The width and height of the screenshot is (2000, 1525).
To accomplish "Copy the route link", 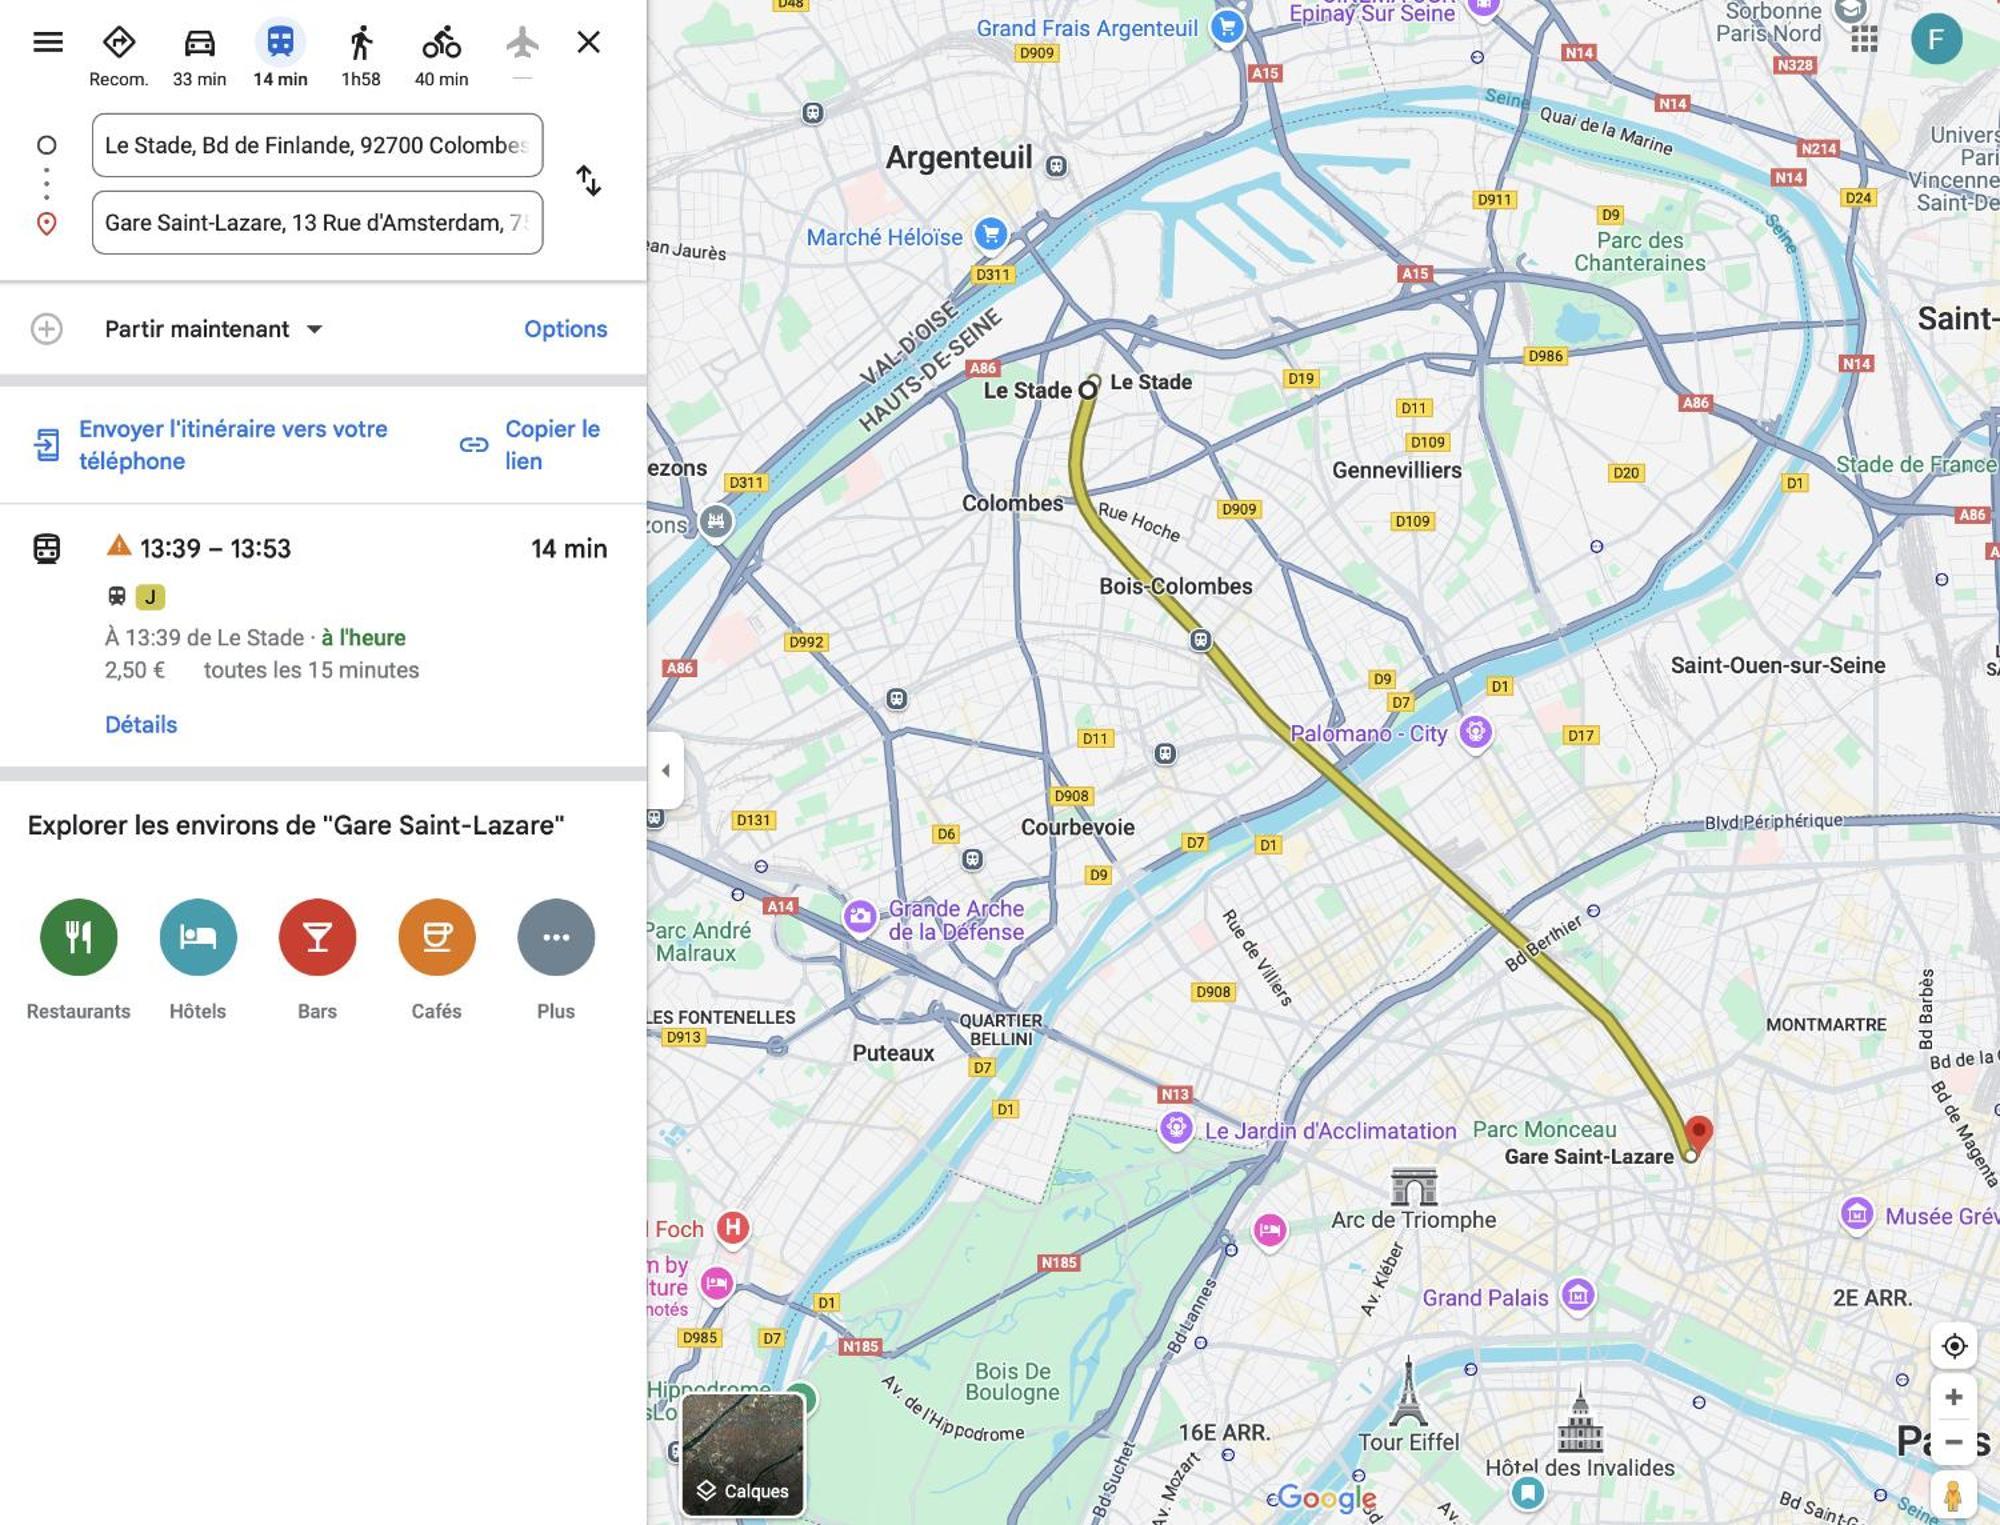I will coord(531,445).
